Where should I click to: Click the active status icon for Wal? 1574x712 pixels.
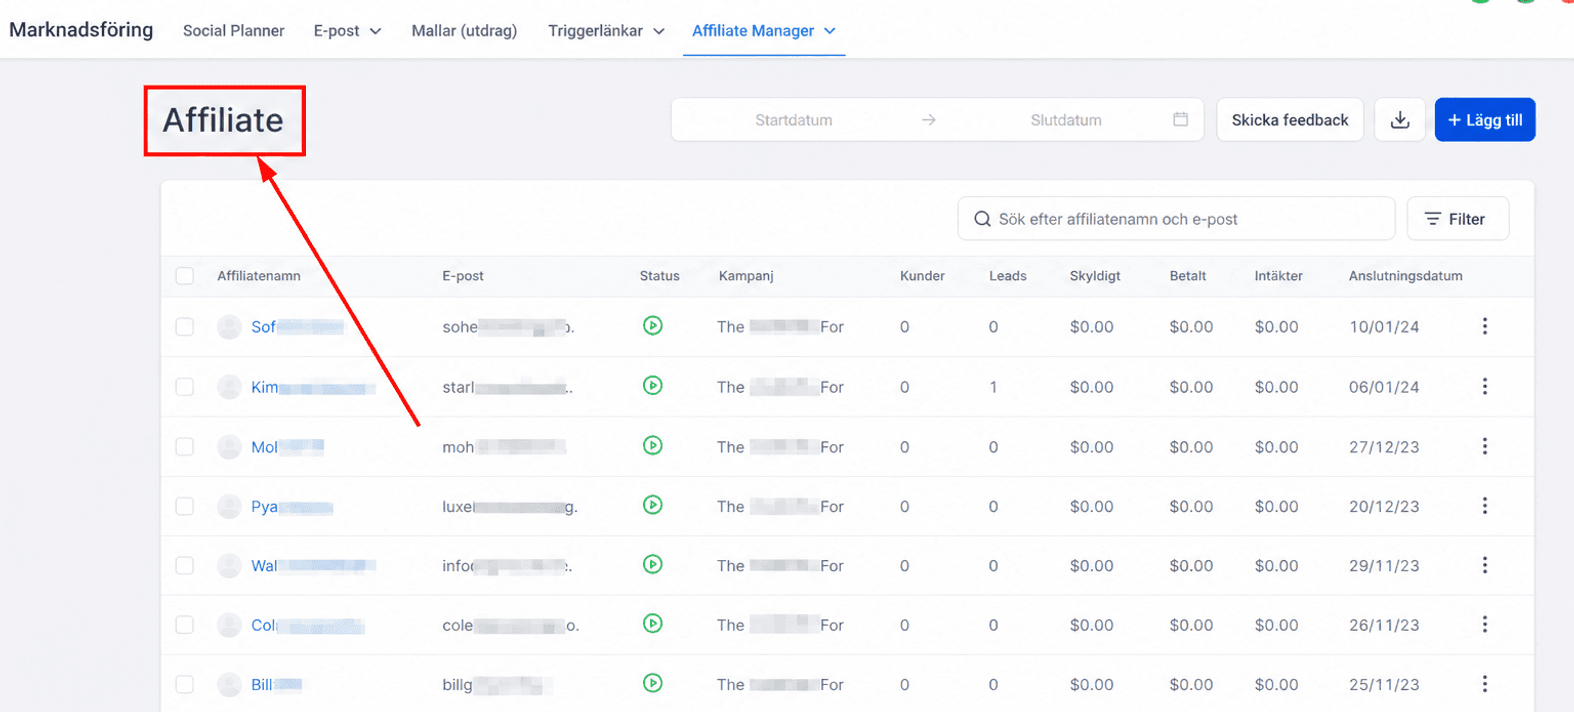[653, 564]
